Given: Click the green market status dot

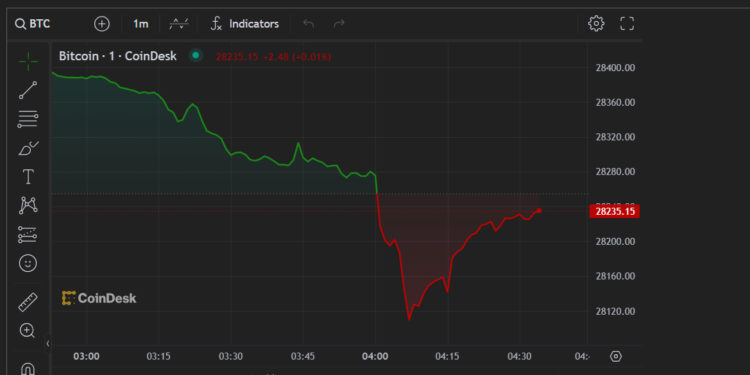Looking at the screenshot, I should click(x=195, y=55).
